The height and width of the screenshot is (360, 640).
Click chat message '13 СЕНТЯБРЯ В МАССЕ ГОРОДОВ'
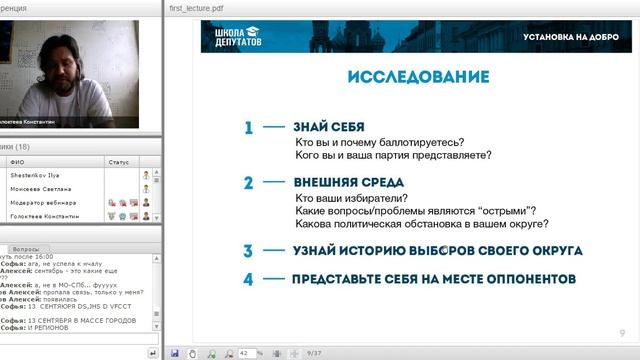pos(82,320)
